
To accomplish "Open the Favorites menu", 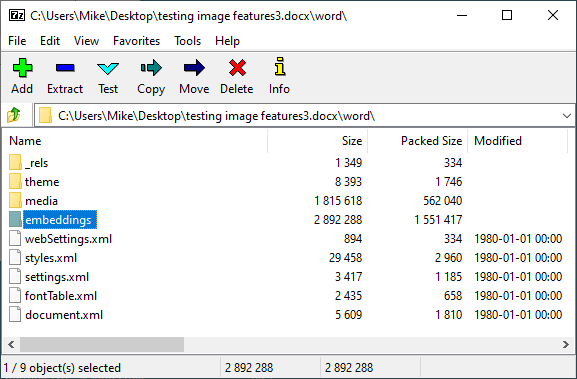I will pos(137,40).
